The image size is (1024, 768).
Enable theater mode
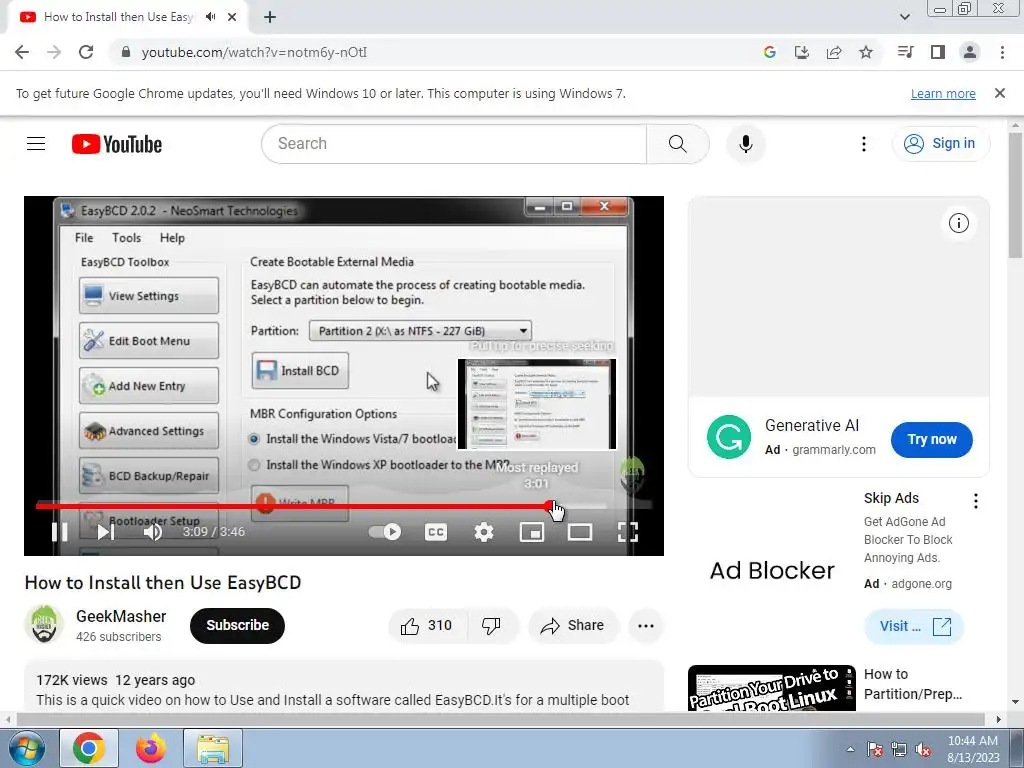pyautogui.click(x=580, y=532)
